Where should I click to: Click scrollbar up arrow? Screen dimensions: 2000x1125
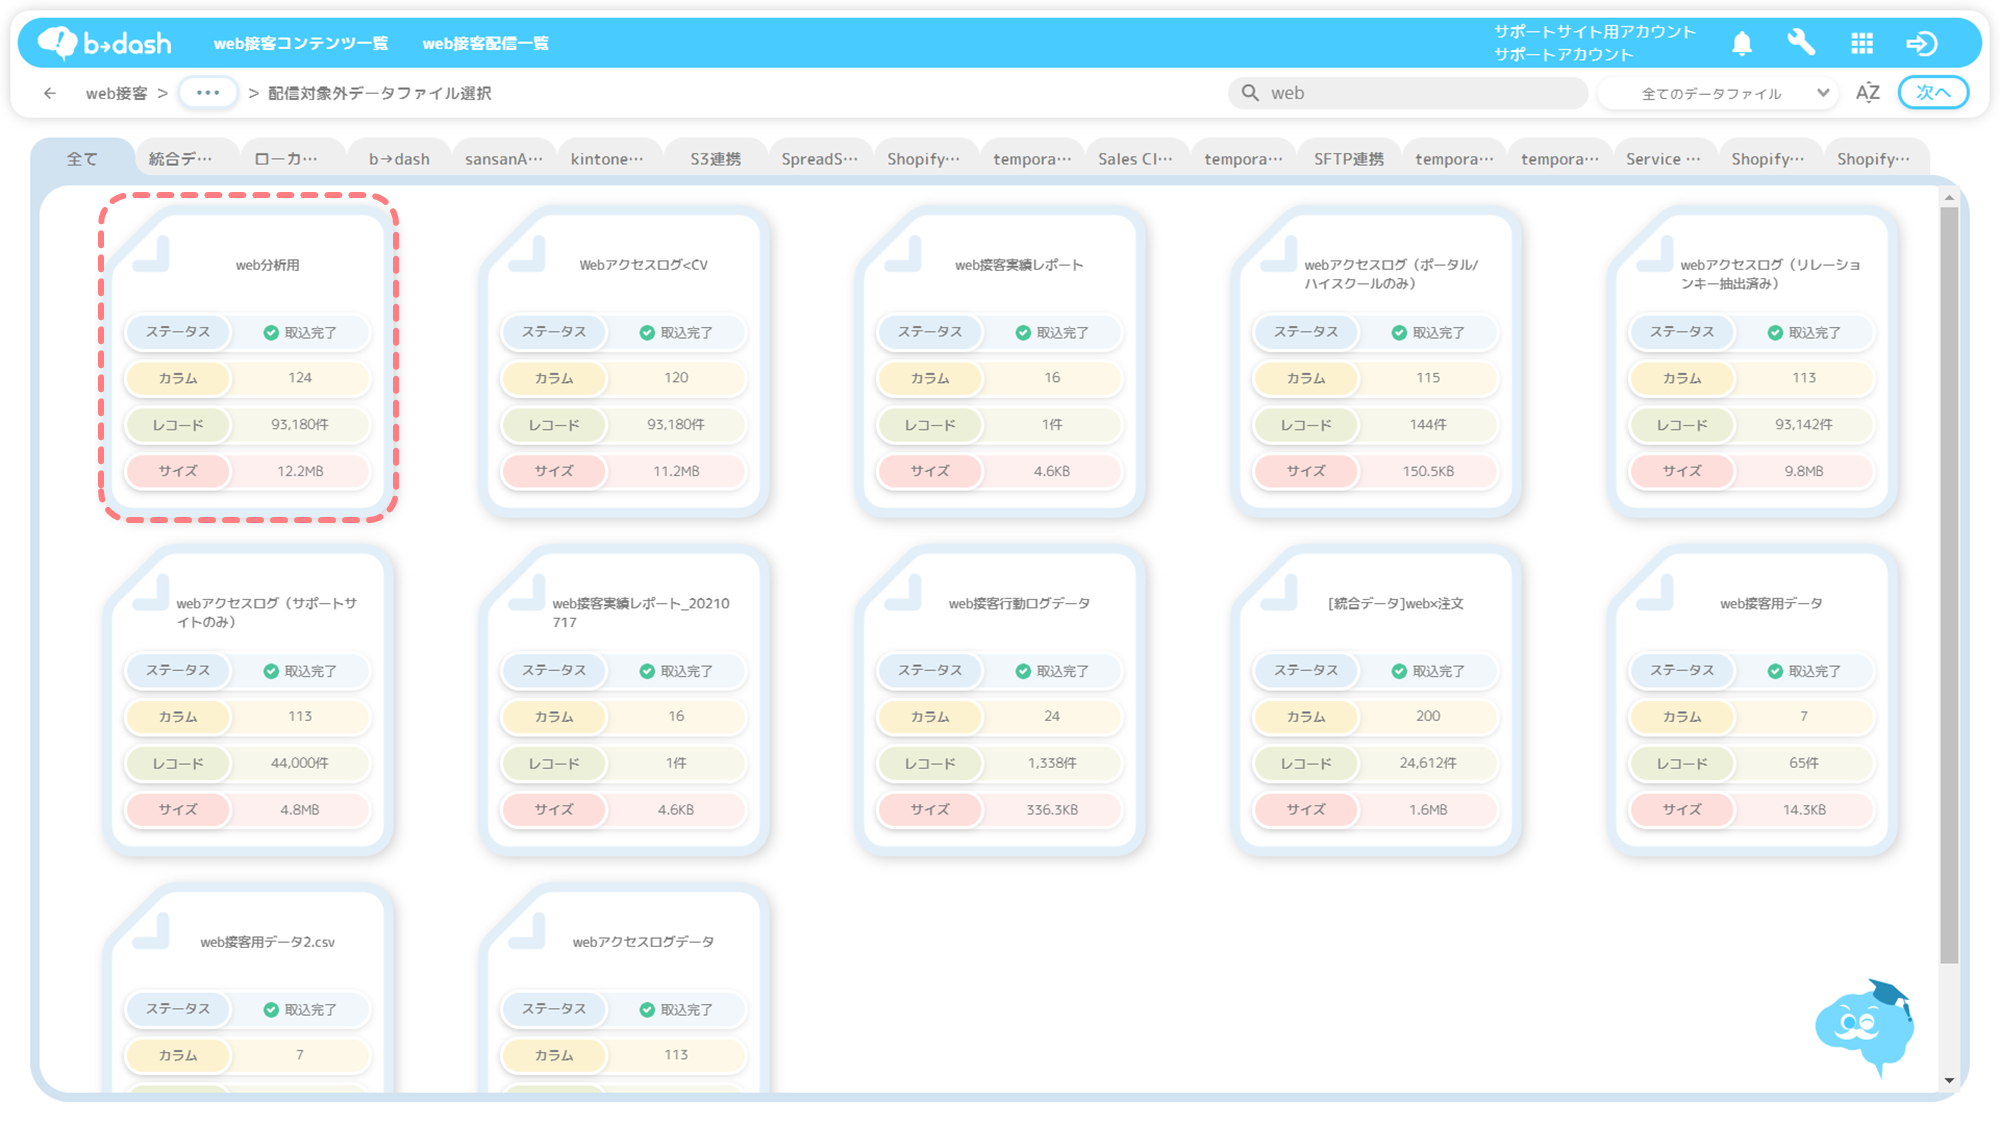point(1949,198)
